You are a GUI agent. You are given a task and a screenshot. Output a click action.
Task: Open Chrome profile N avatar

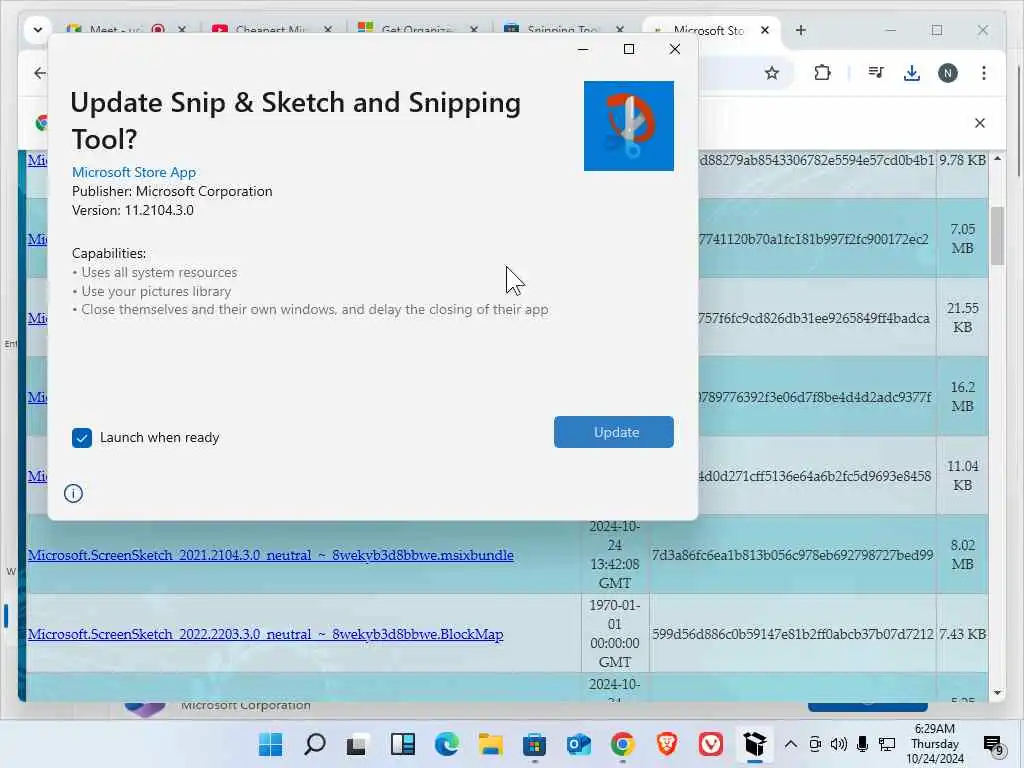click(x=948, y=72)
